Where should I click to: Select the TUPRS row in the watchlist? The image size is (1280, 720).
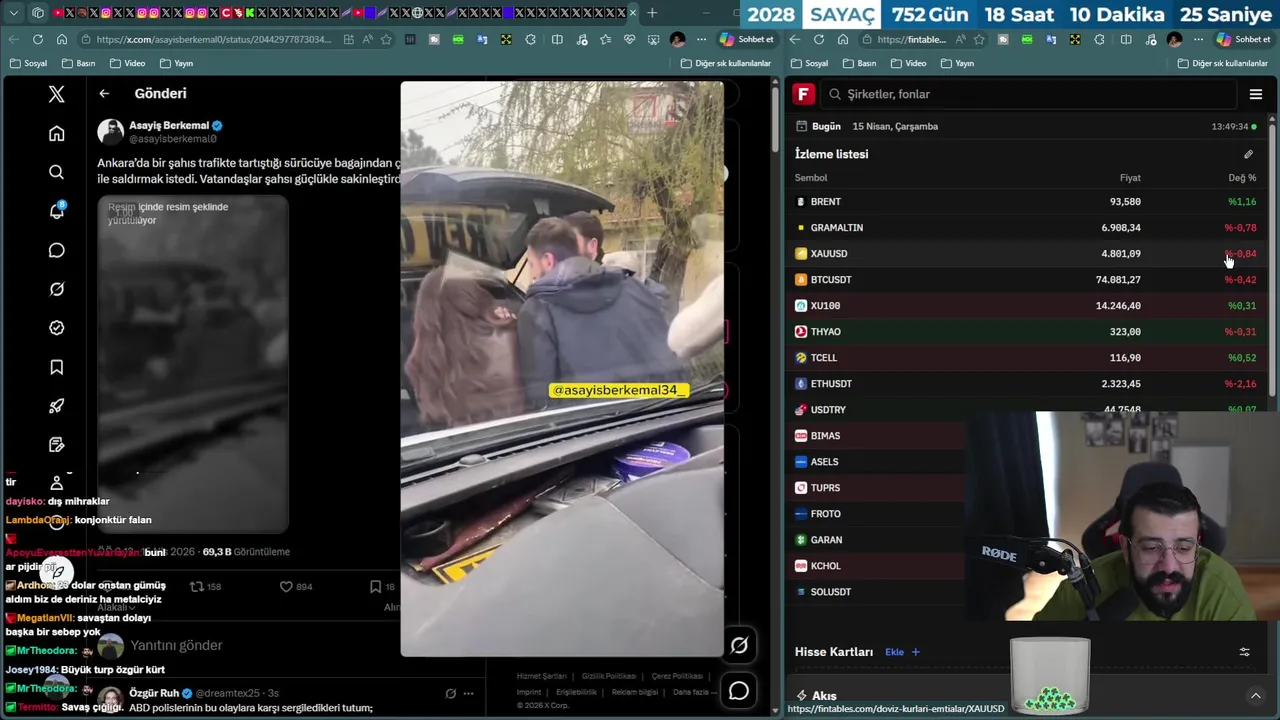[877, 487]
